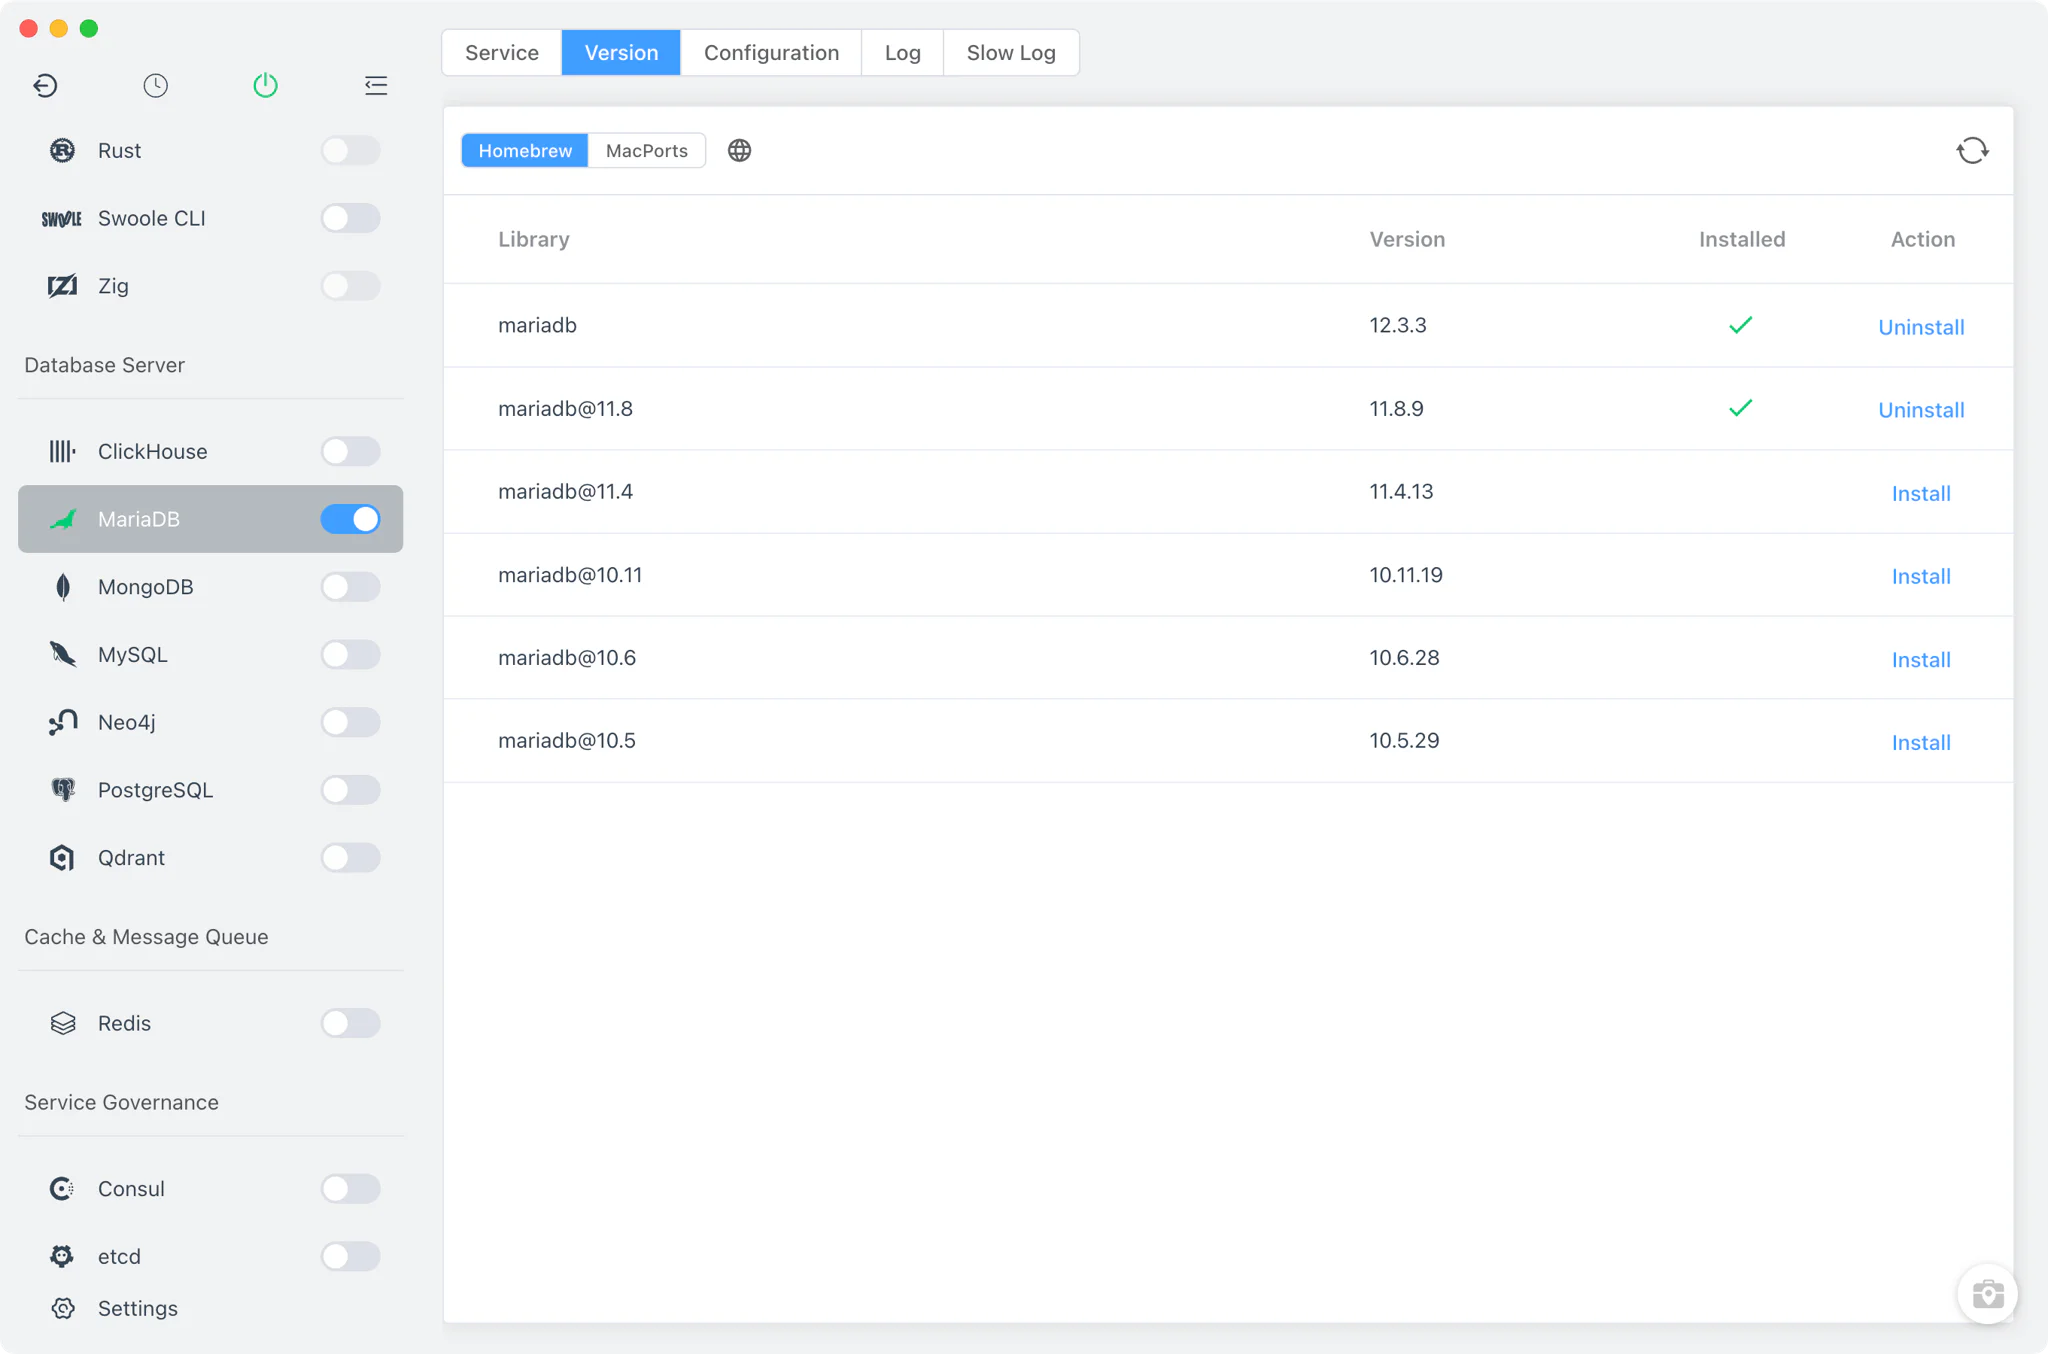Click the Redis stack icon
This screenshot has height=1354, width=2048.
(62, 1023)
